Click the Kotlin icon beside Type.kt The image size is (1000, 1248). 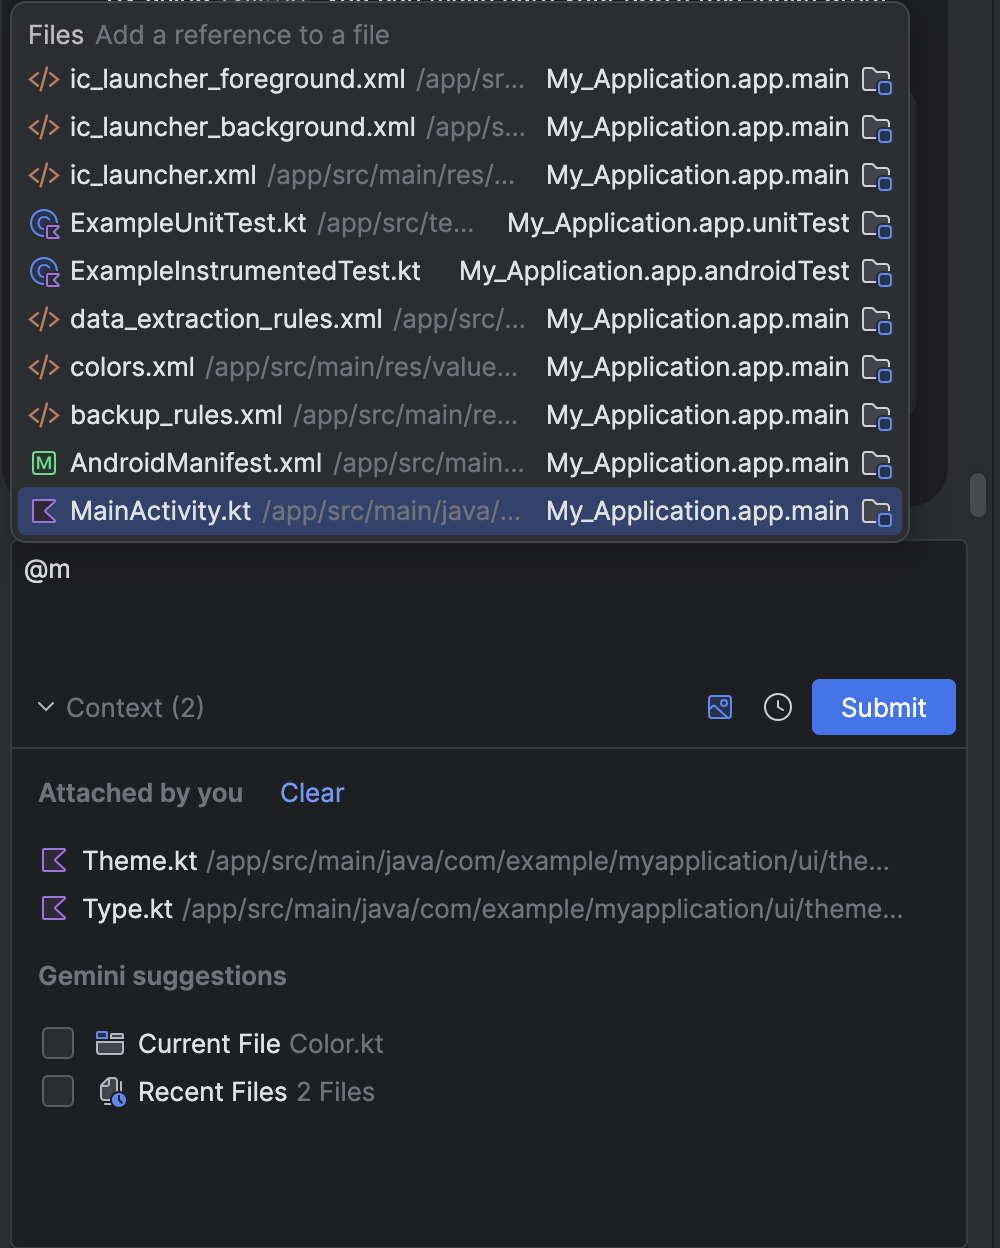pos(54,908)
